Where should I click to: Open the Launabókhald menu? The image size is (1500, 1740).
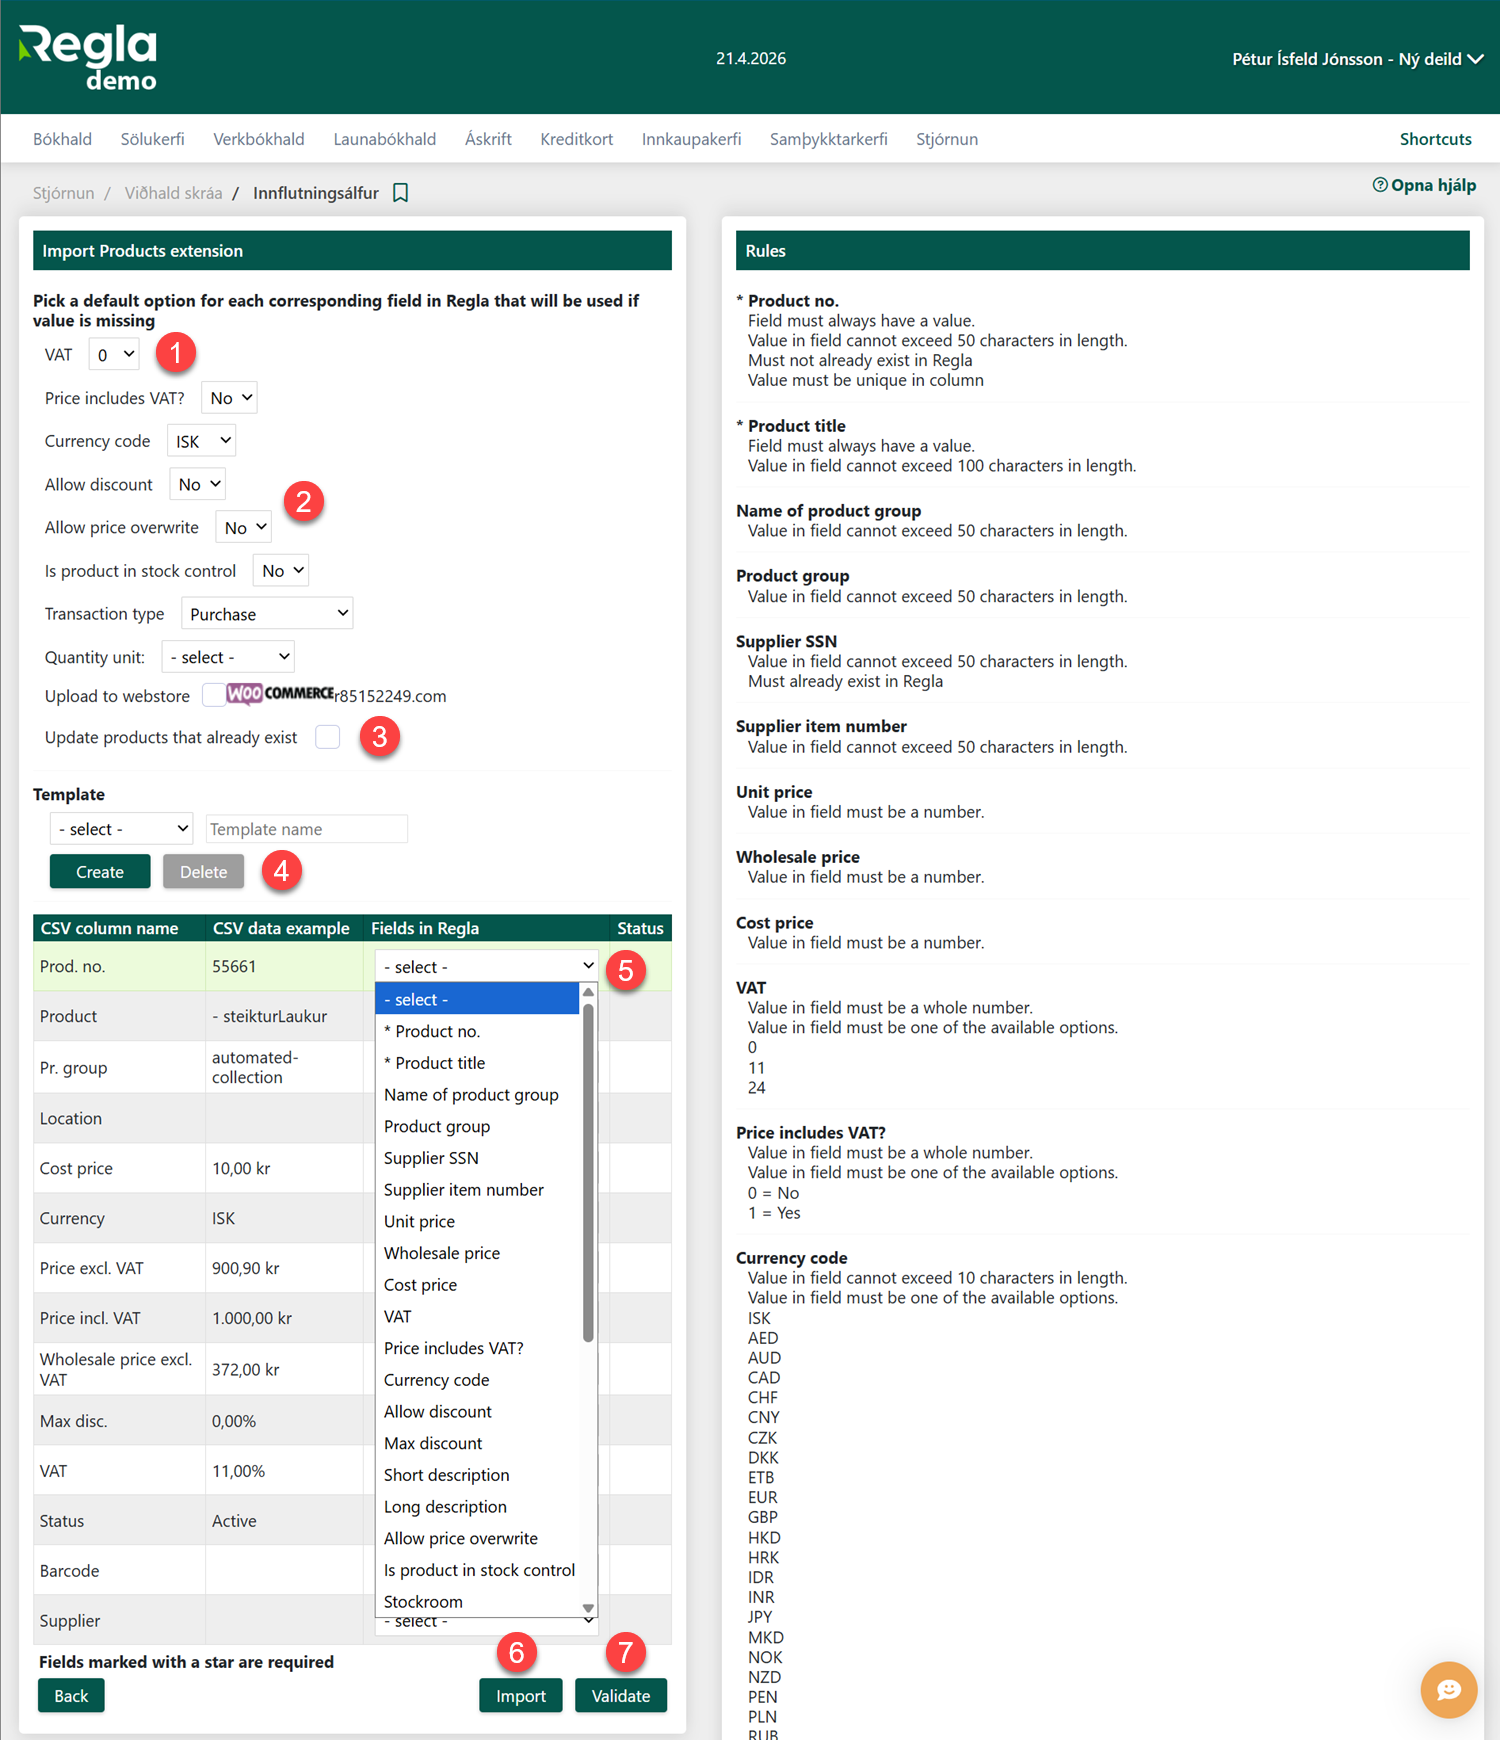click(384, 139)
